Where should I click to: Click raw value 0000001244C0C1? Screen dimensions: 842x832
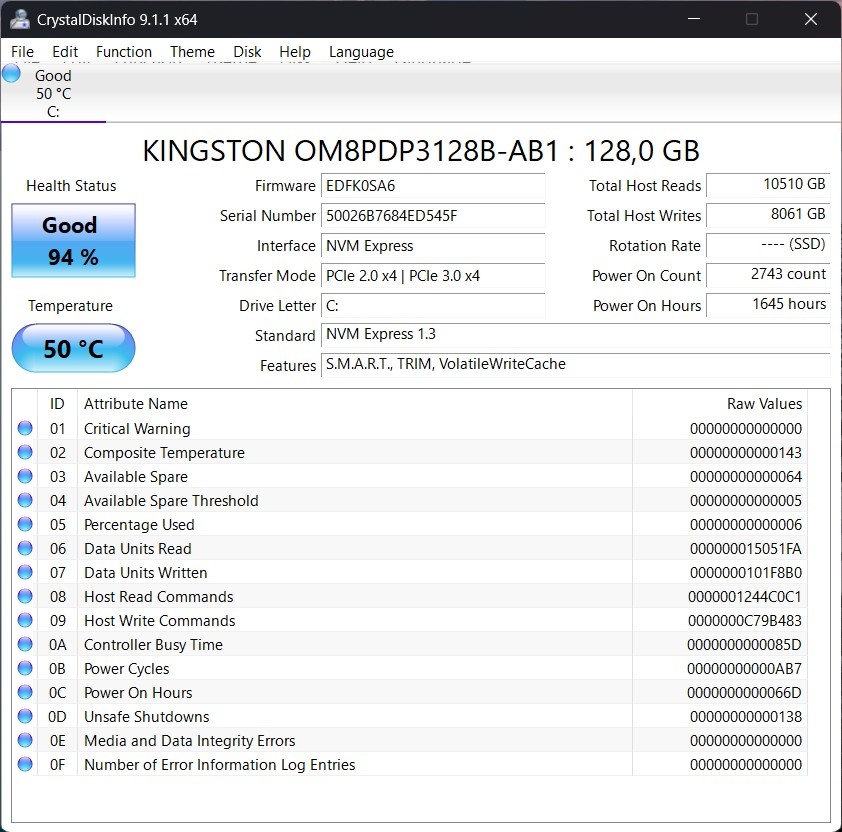point(745,597)
